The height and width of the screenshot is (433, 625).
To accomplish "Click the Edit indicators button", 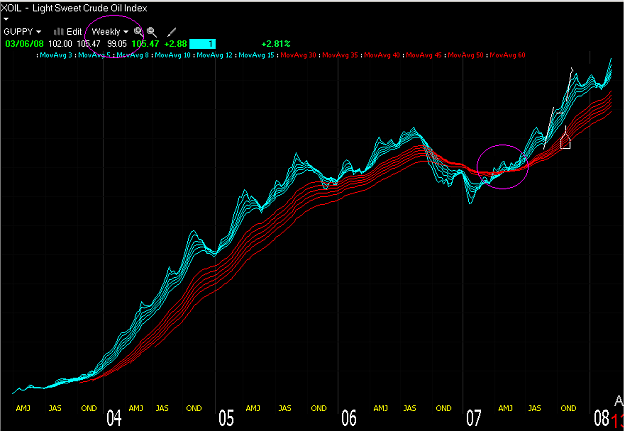I will (x=74, y=31).
